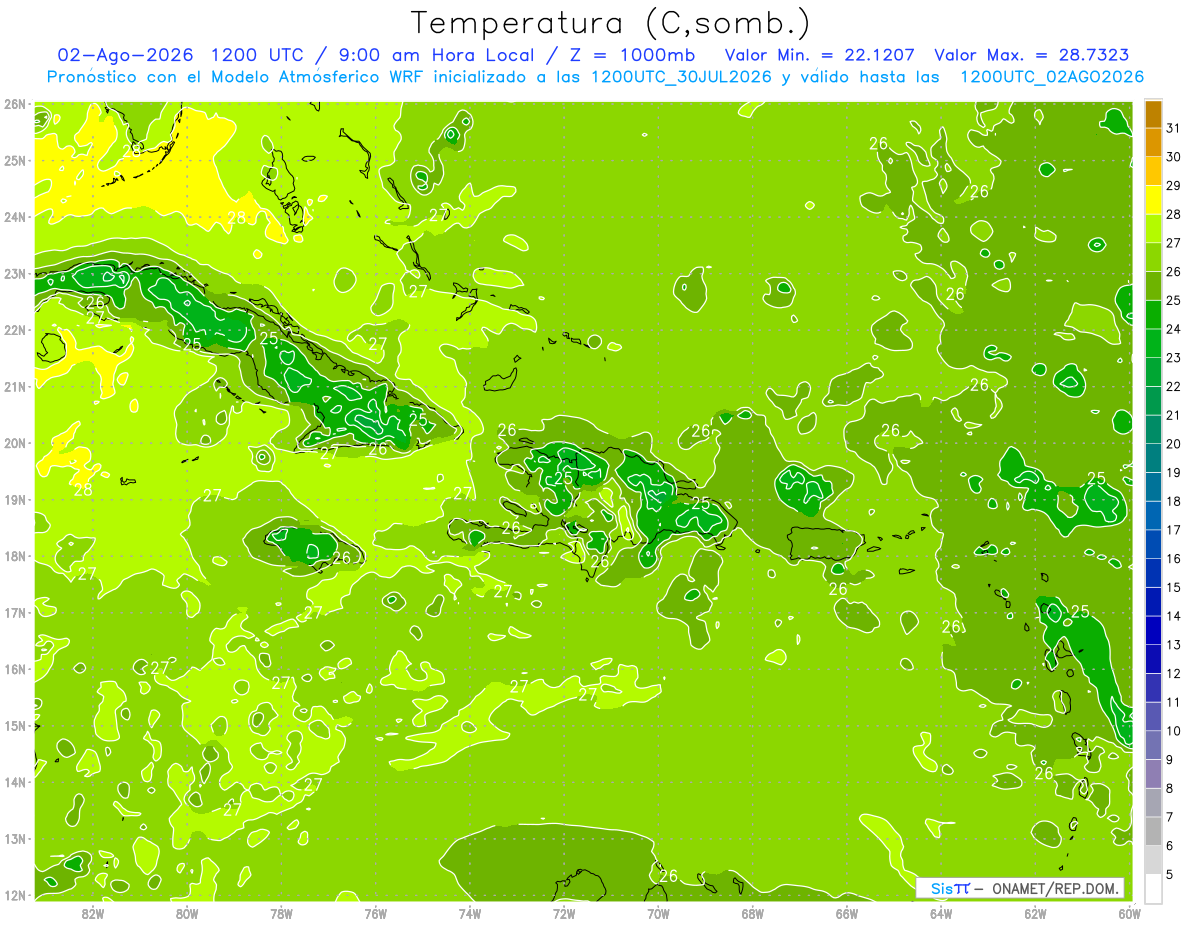Click the gray legend swatch between 6 and 7
1200x927 pixels.
click(x=1153, y=831)
